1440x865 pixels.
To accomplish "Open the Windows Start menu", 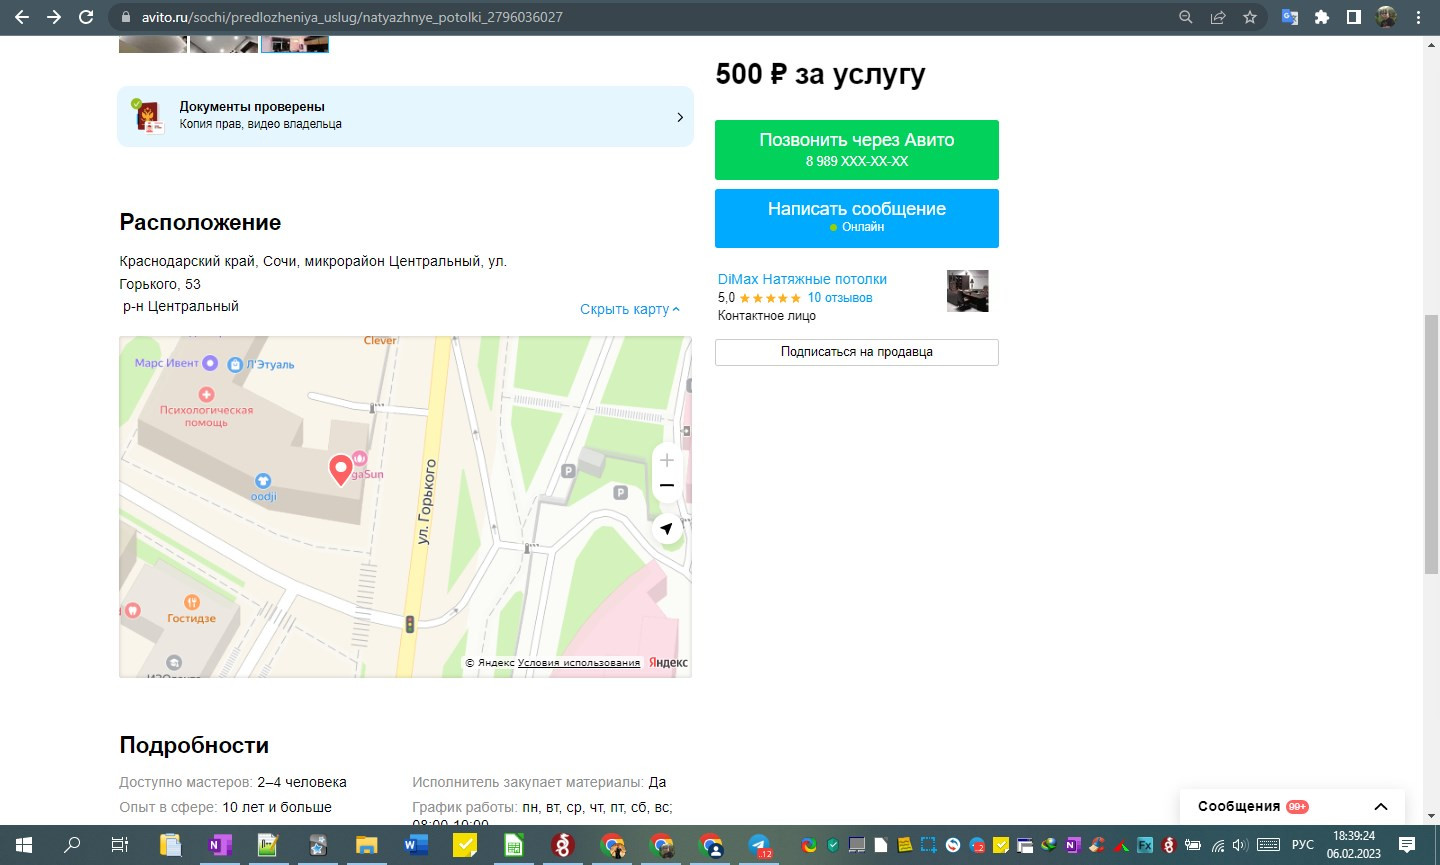I will click(x=24, y=845).
